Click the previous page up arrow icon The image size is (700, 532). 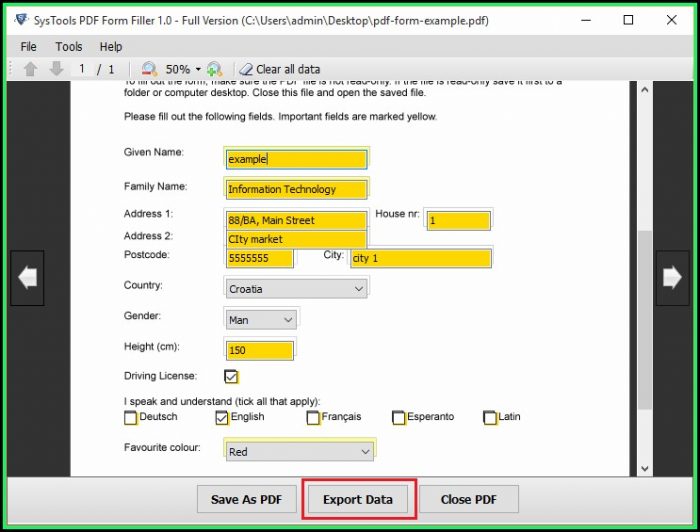[30, 69]
